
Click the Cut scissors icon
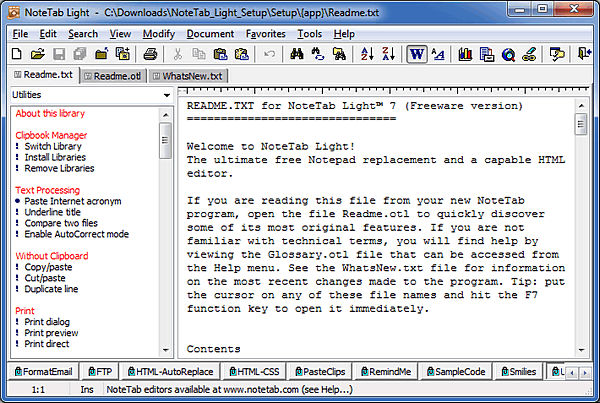pyautogui.click(x=178, y=54)
